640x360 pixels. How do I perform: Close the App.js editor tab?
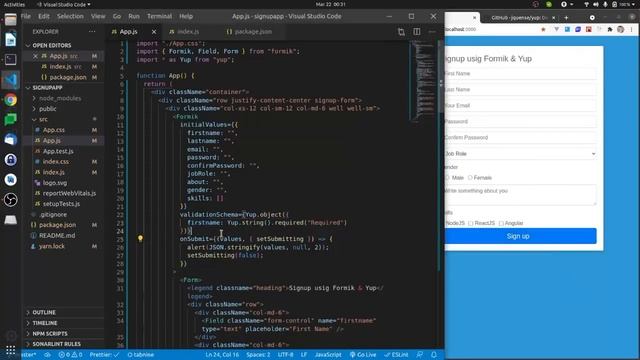154,31
